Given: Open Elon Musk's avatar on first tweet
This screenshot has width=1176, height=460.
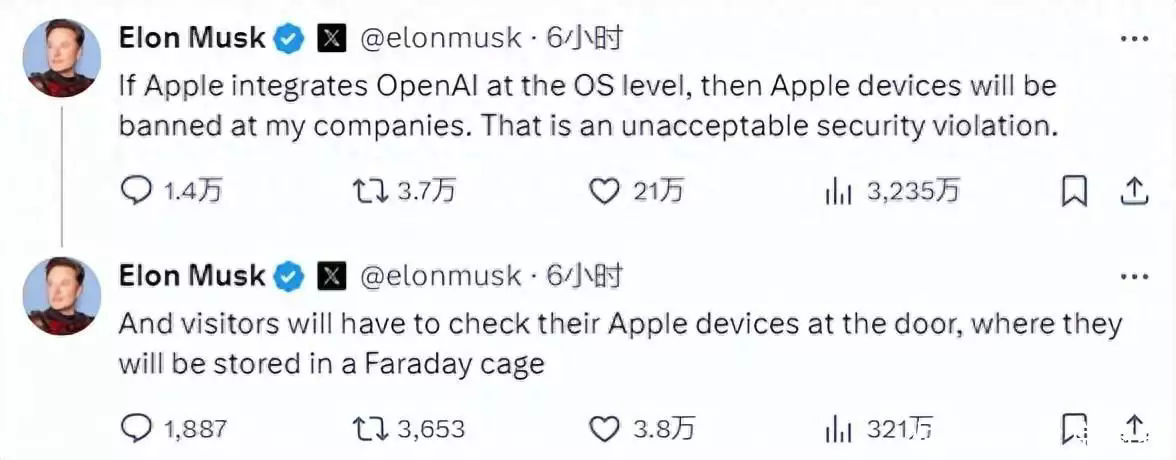Looking at the screenshot, I should (61, 58).
